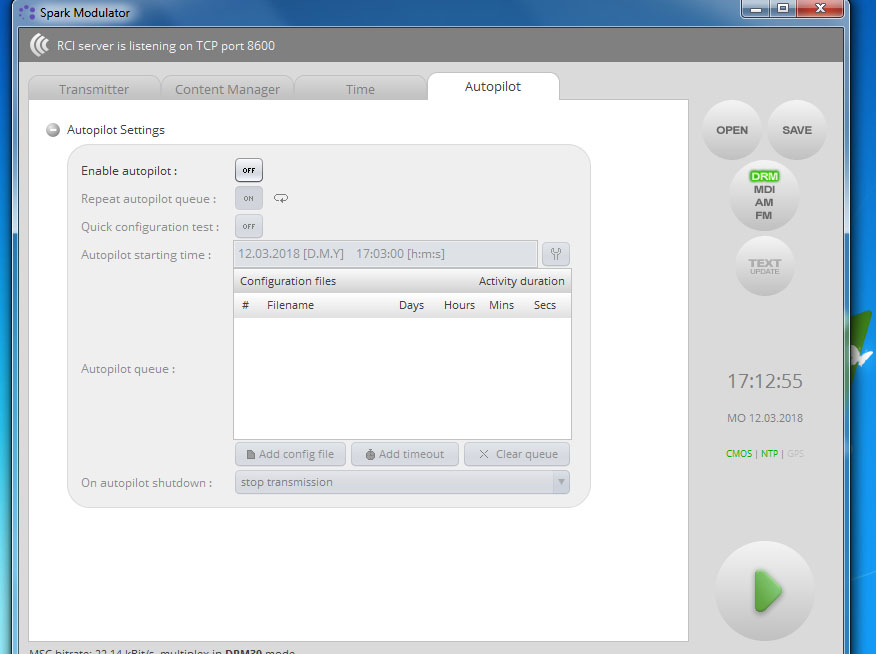Switch to the Transmitter tab
876x654 pixels.
click(94, 89)
